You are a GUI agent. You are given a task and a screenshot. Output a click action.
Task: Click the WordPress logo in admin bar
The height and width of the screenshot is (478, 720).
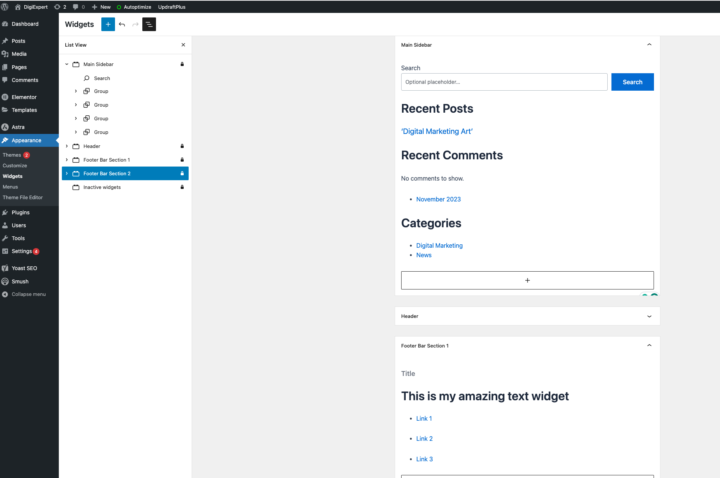[6, 6]
